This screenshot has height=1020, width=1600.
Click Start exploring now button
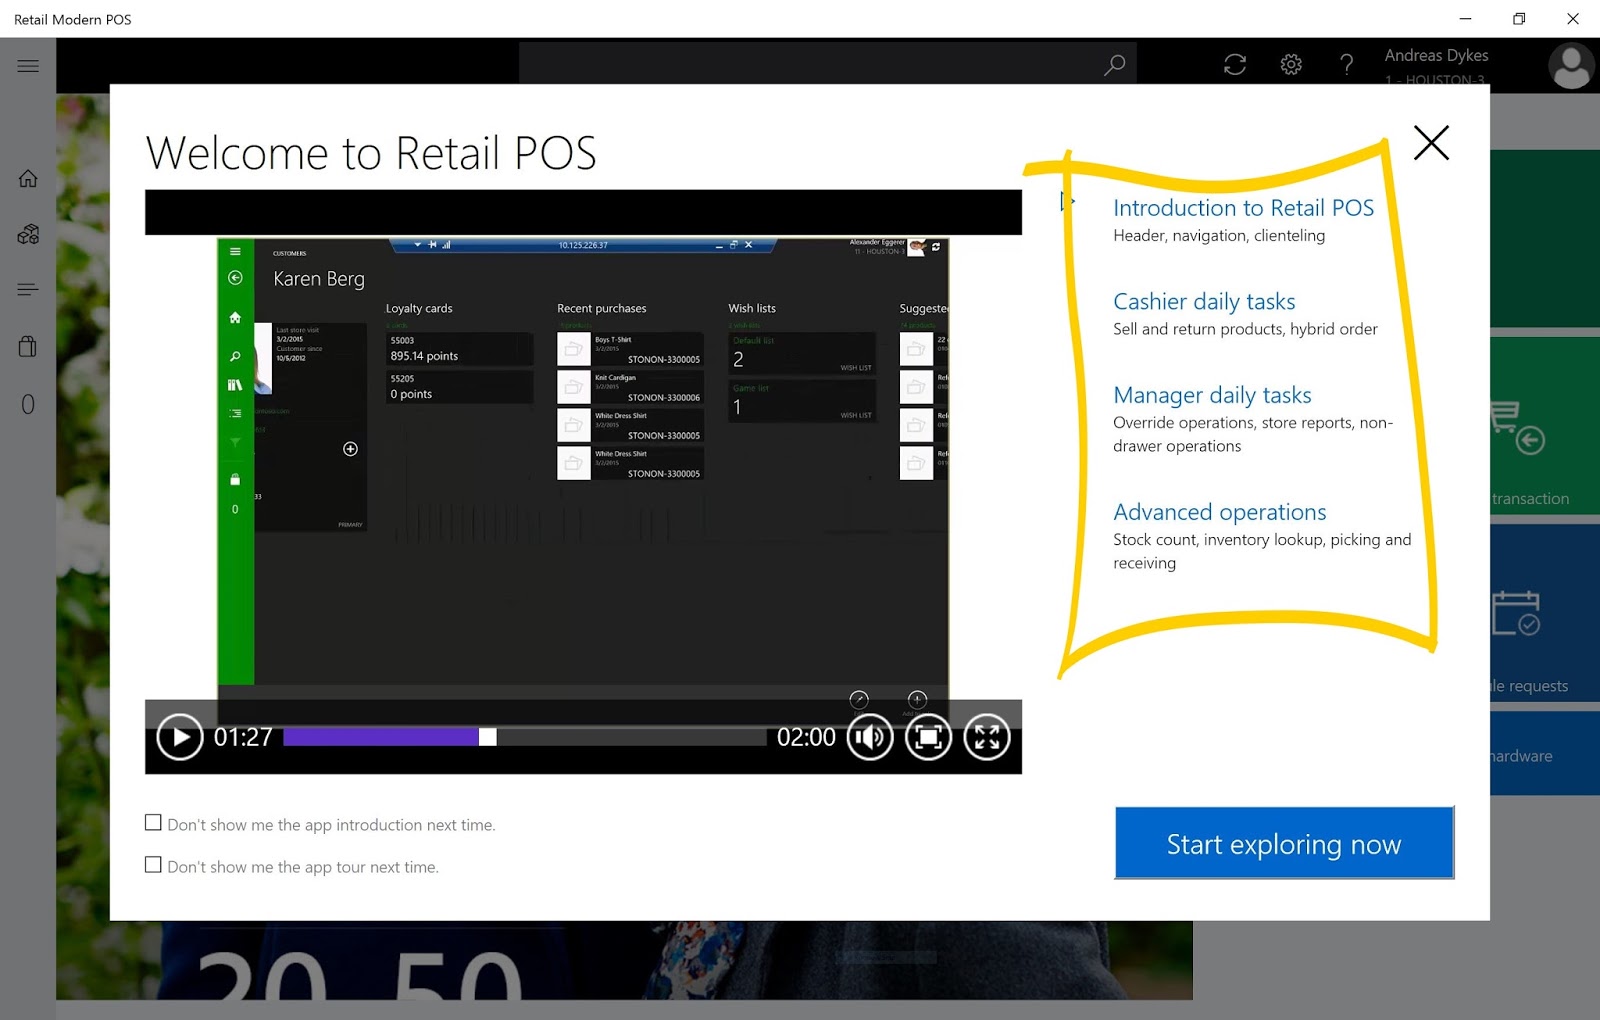click(x=1284, y=843)
